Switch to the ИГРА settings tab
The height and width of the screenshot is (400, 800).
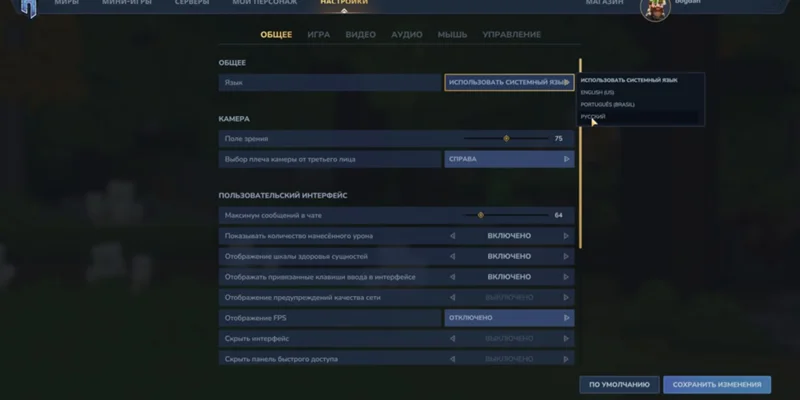[x=318, y=35]
